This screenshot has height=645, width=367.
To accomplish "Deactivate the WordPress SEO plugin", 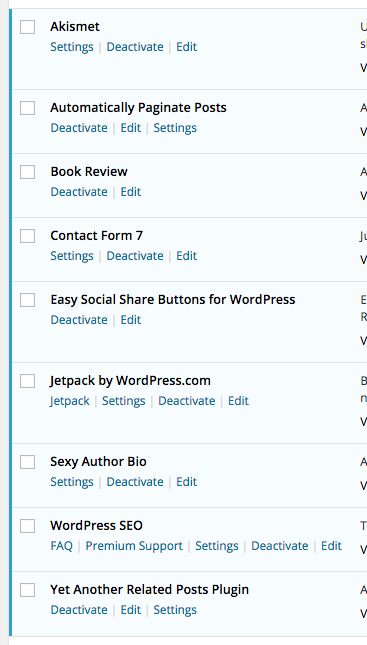I will (x=280, y=546).
